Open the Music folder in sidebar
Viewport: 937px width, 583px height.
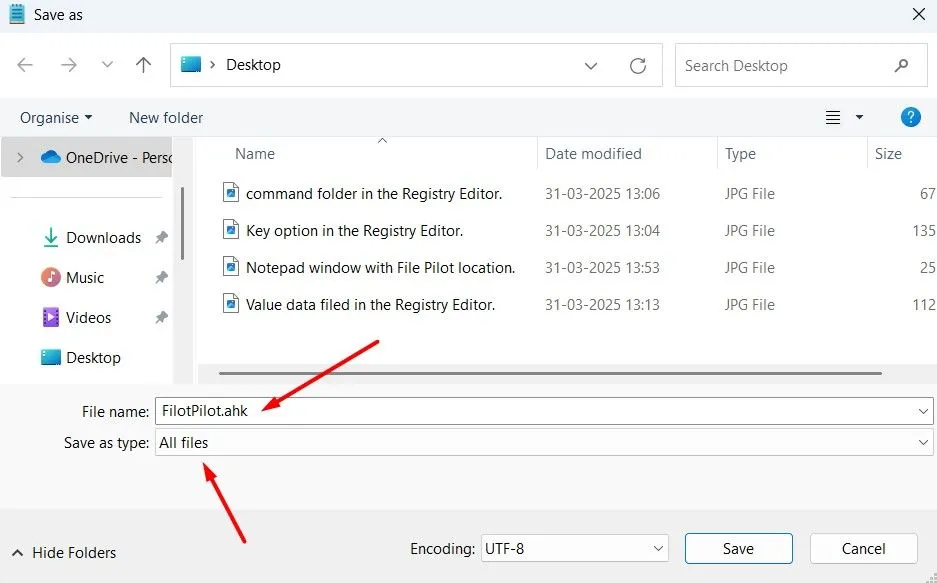[85, 278]
